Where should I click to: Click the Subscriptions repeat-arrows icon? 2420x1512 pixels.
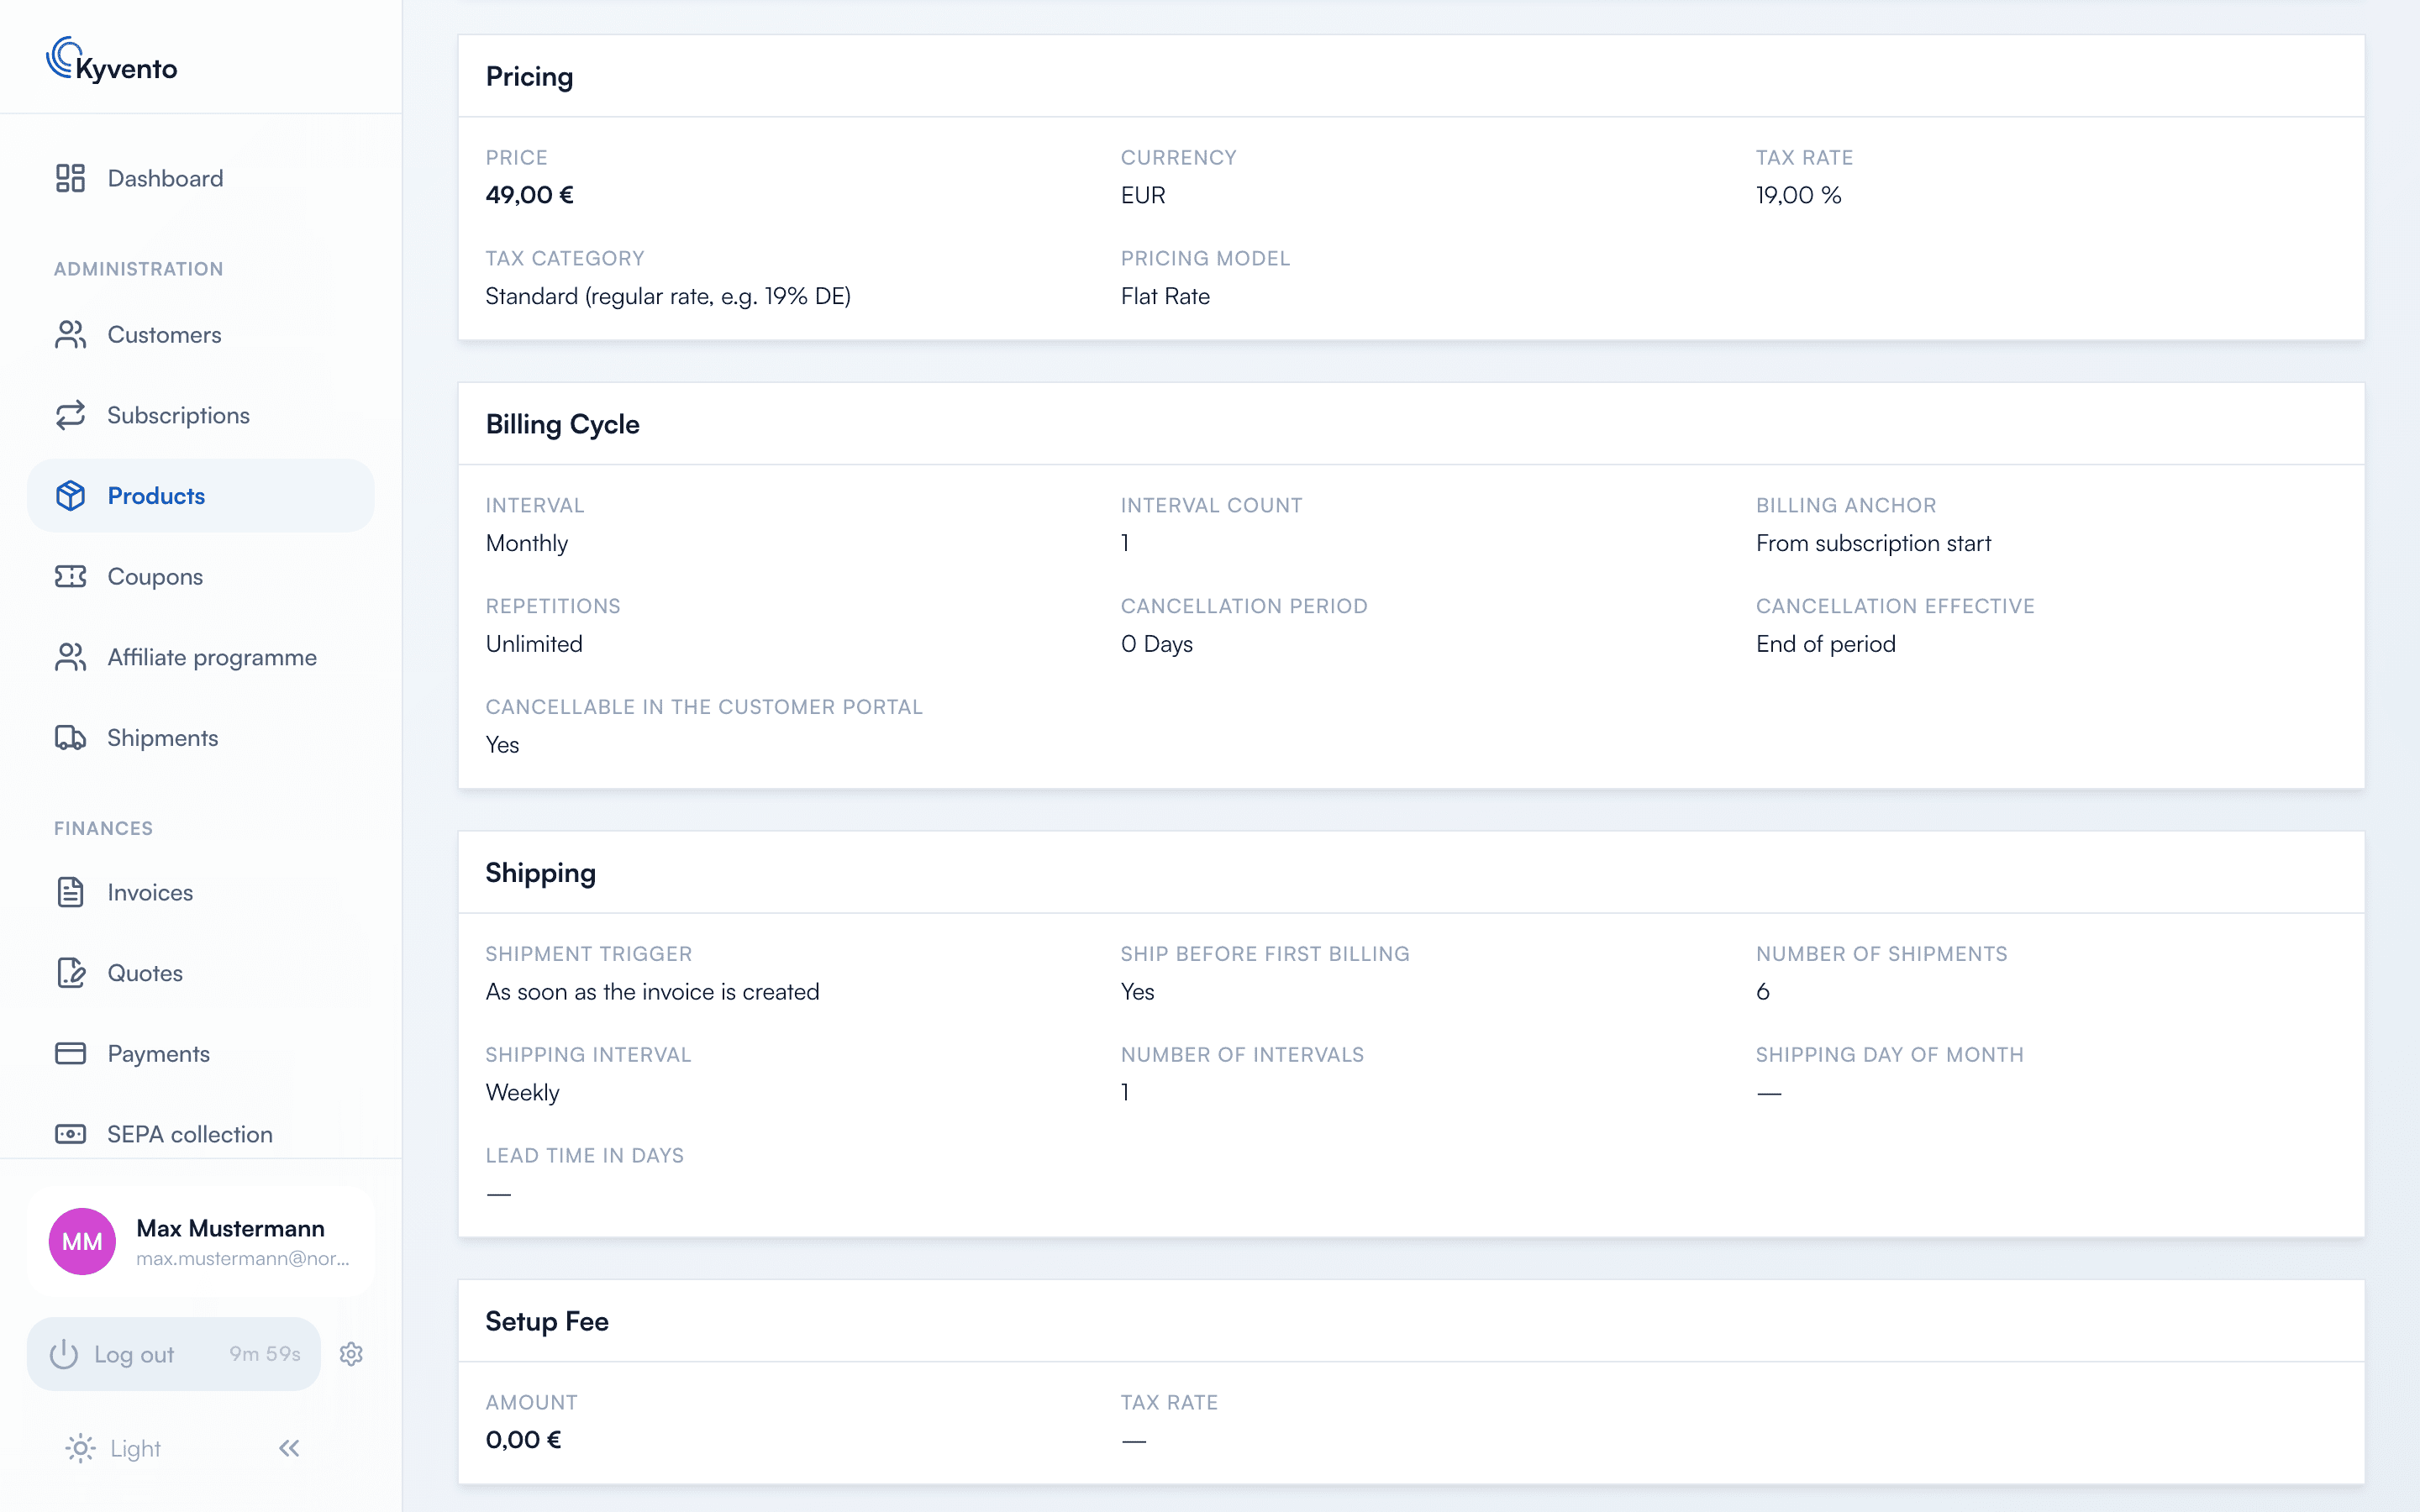[70, 415]
